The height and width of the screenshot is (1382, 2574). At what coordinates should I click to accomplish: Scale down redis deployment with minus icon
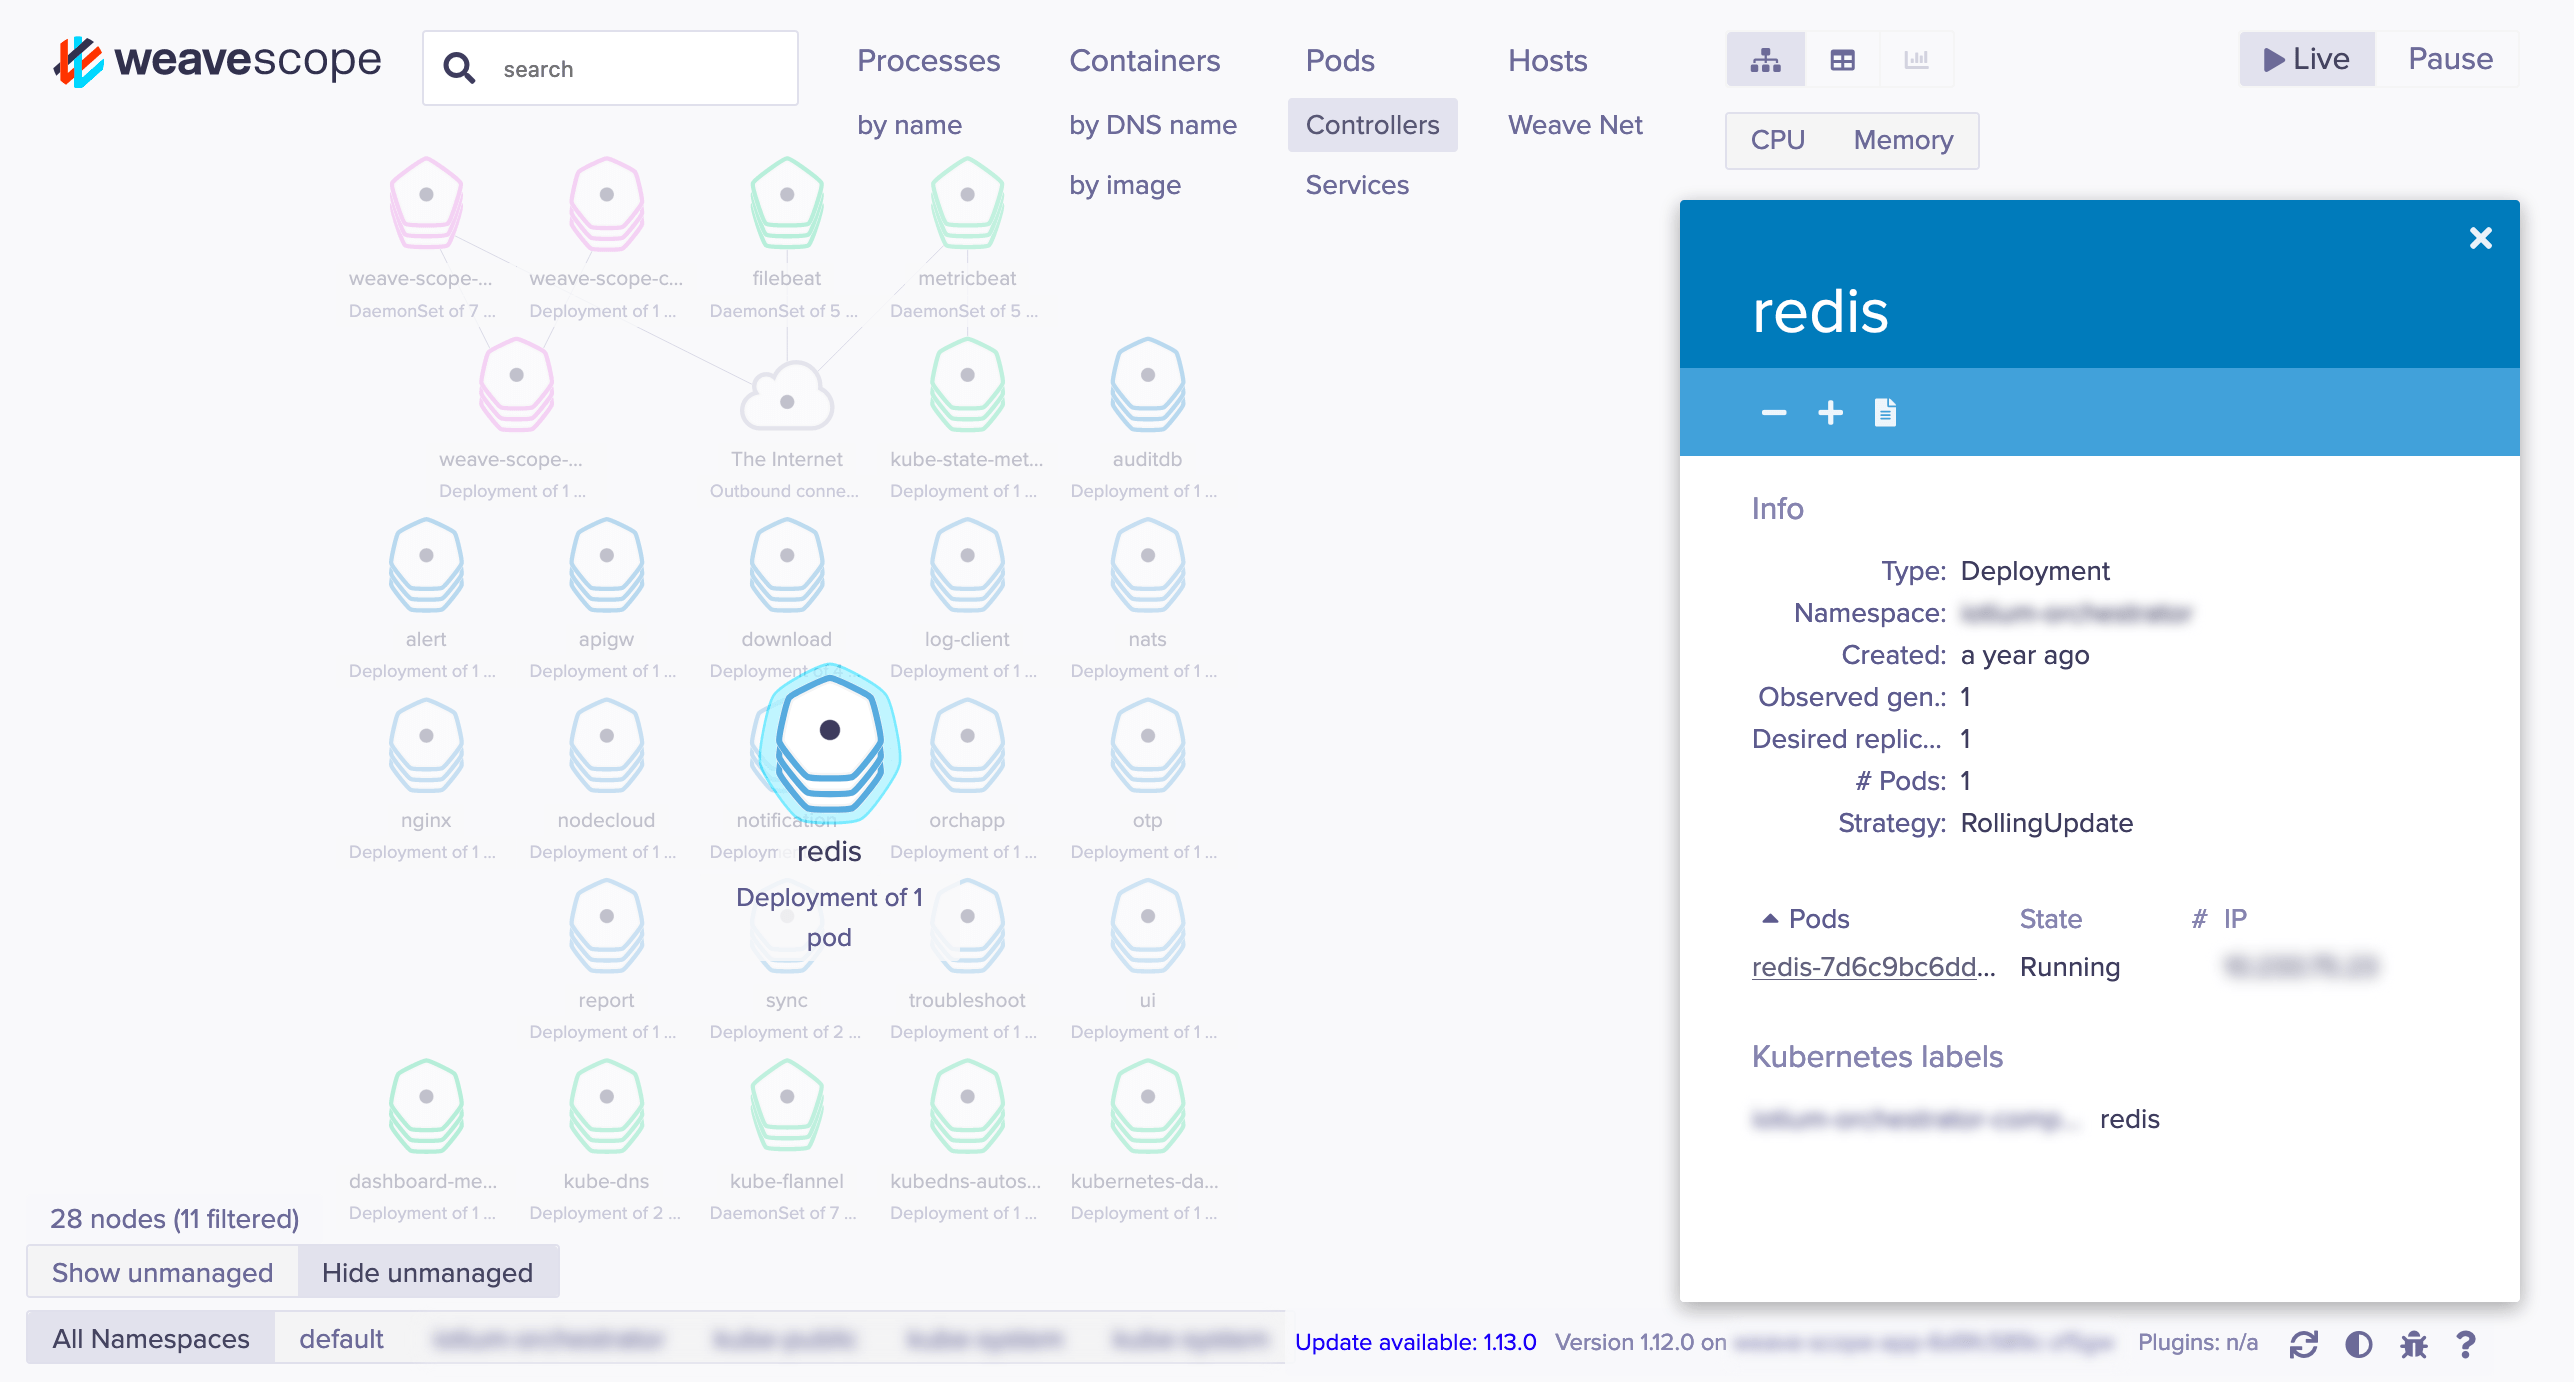(1774, 411)
